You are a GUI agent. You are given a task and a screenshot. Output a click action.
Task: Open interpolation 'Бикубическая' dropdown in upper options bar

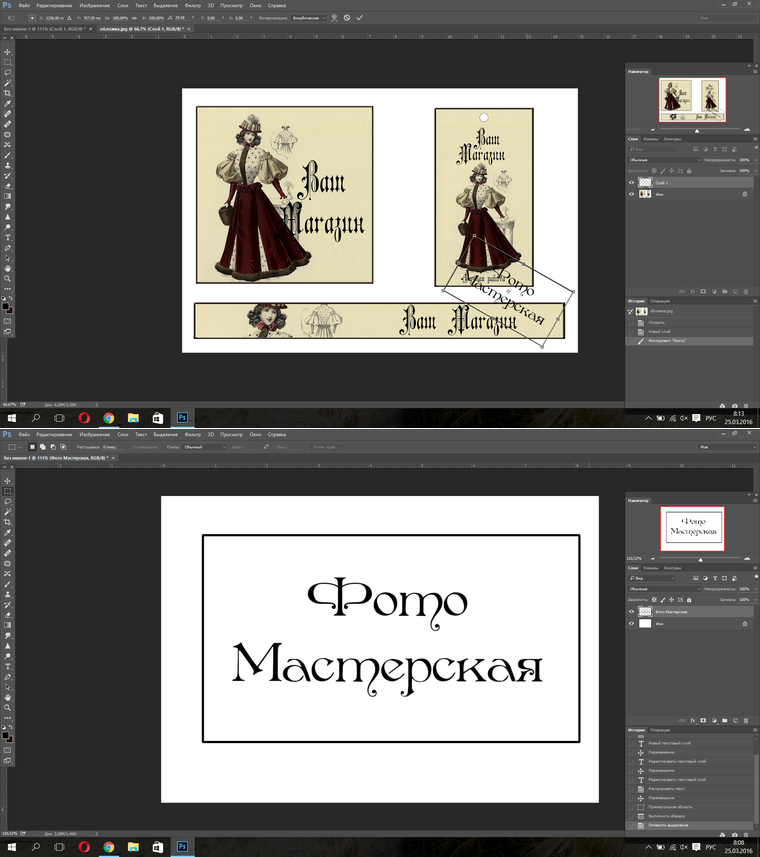308,18
